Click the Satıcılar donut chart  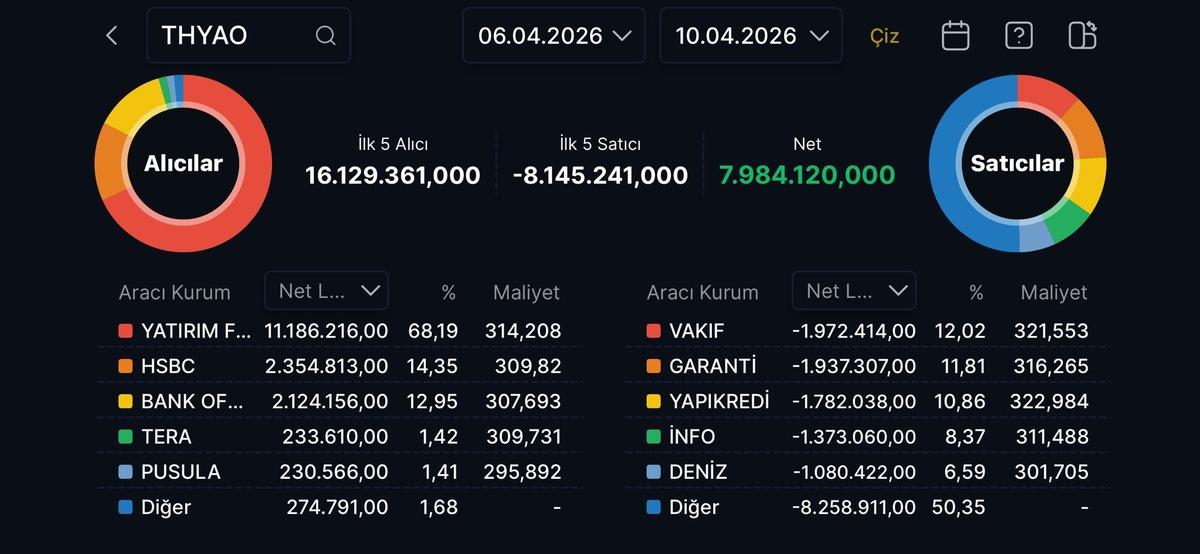pyautogui.click(x=1017, y=163)
